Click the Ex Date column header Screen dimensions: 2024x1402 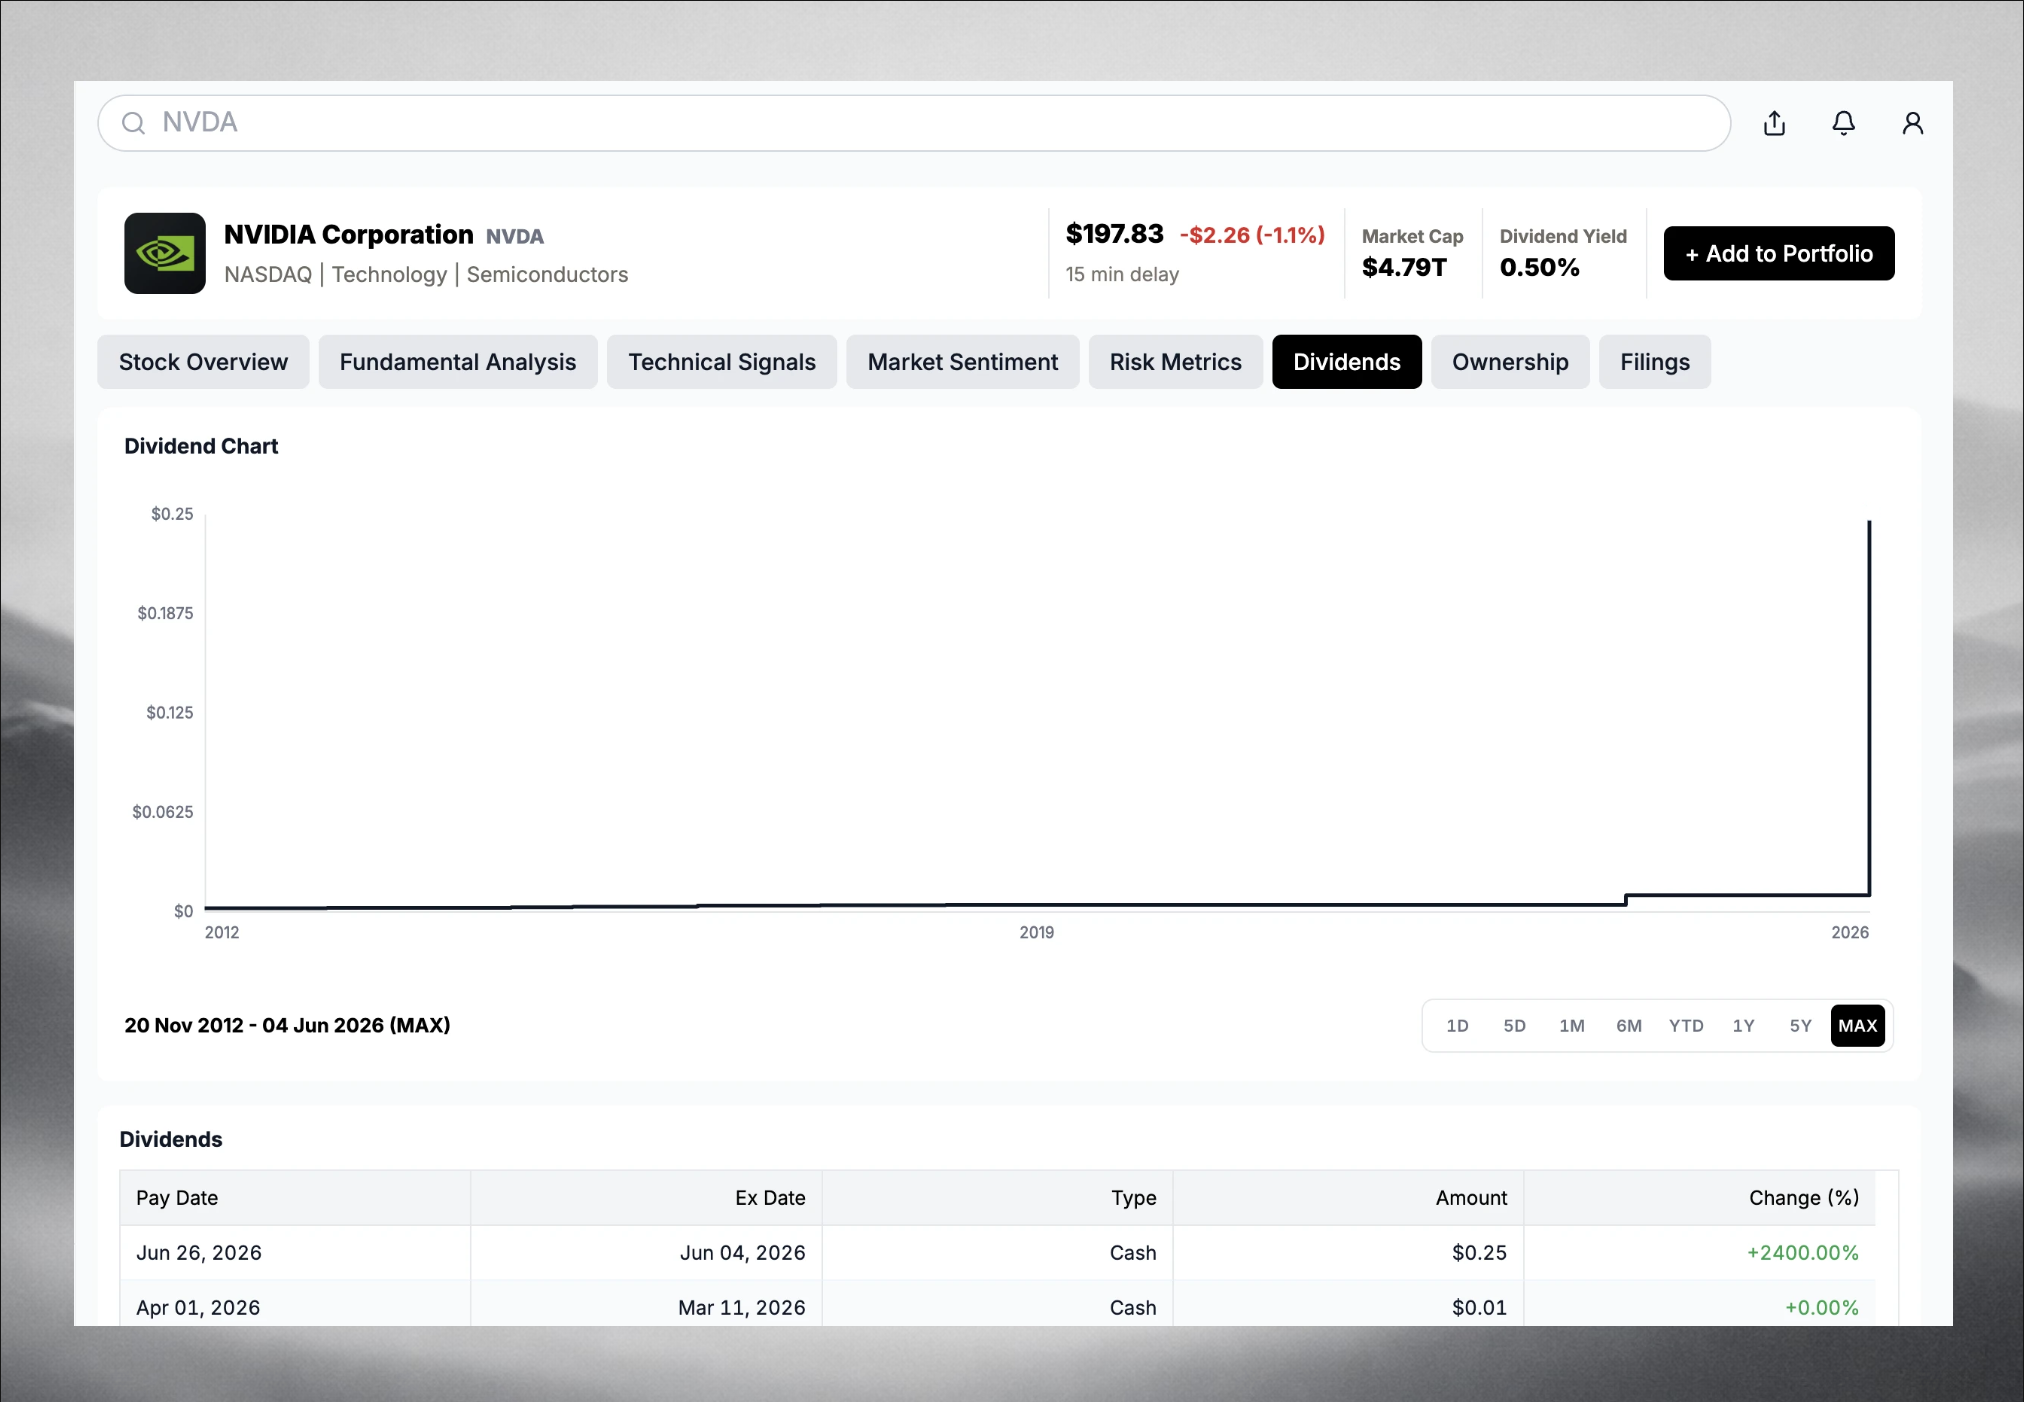(x=647, y=1198)
